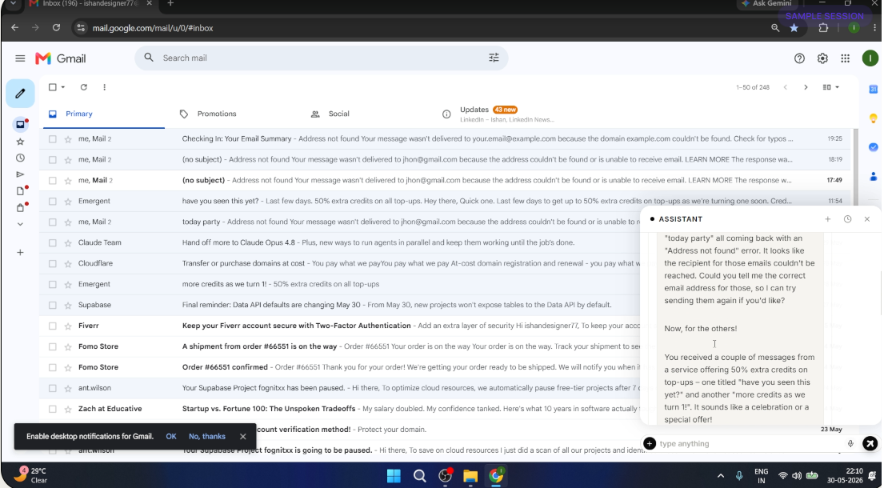This screenshot has width=882, height=488.
Task: Open Drafts icon in sidebar
Action: pos(20,191)
